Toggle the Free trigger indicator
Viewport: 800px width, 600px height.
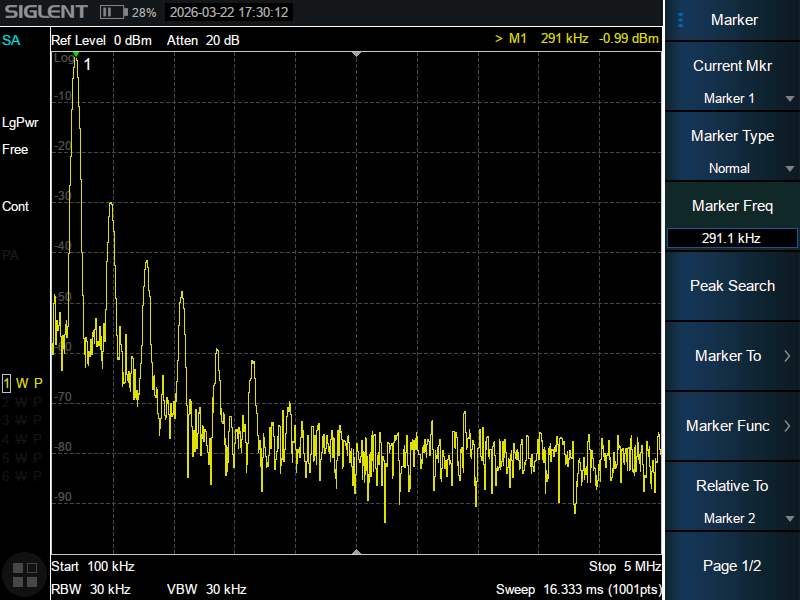click(x=16, y=149)
